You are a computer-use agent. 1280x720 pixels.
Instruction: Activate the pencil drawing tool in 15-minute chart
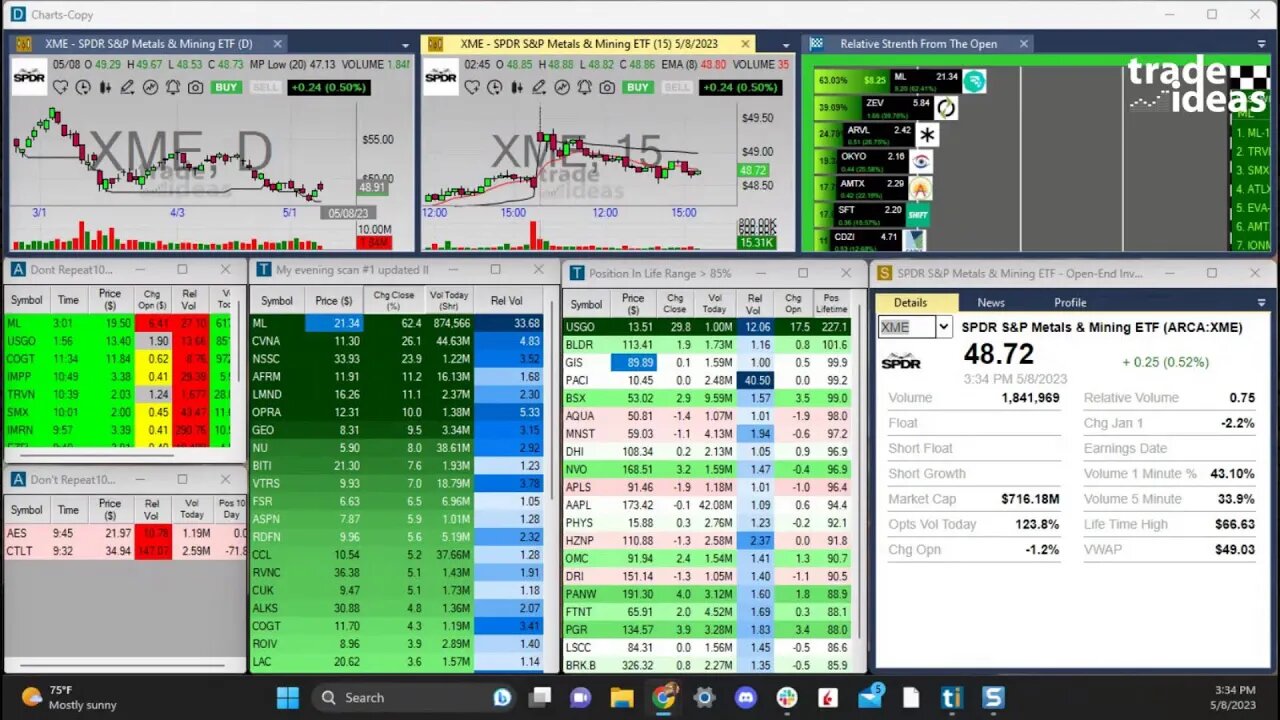[539, 87]
